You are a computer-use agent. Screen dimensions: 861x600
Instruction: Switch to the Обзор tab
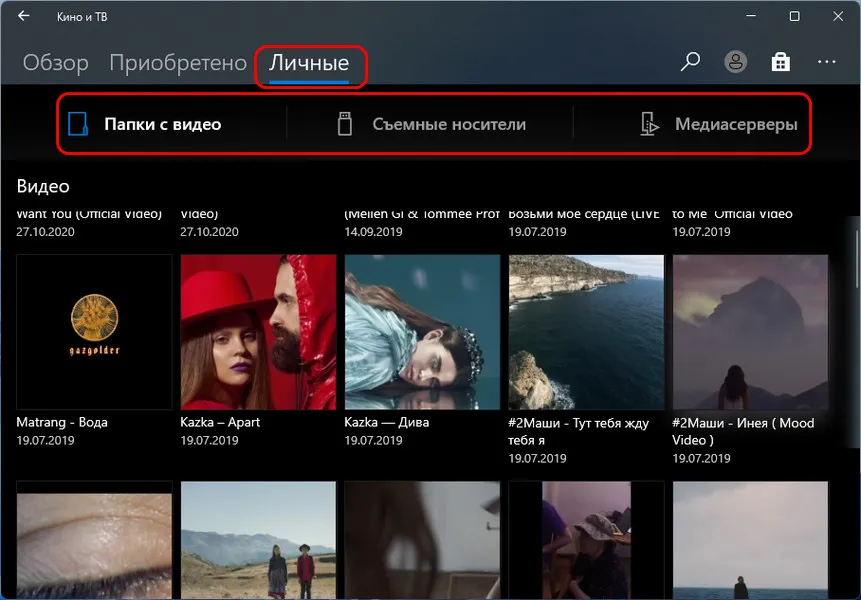click(x=55, y=63)
